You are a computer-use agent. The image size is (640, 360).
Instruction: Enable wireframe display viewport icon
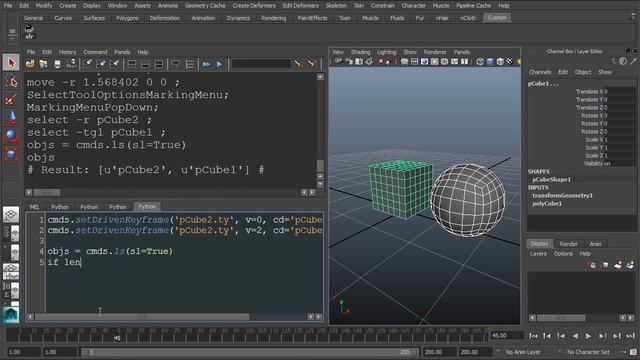pos(480,62)
